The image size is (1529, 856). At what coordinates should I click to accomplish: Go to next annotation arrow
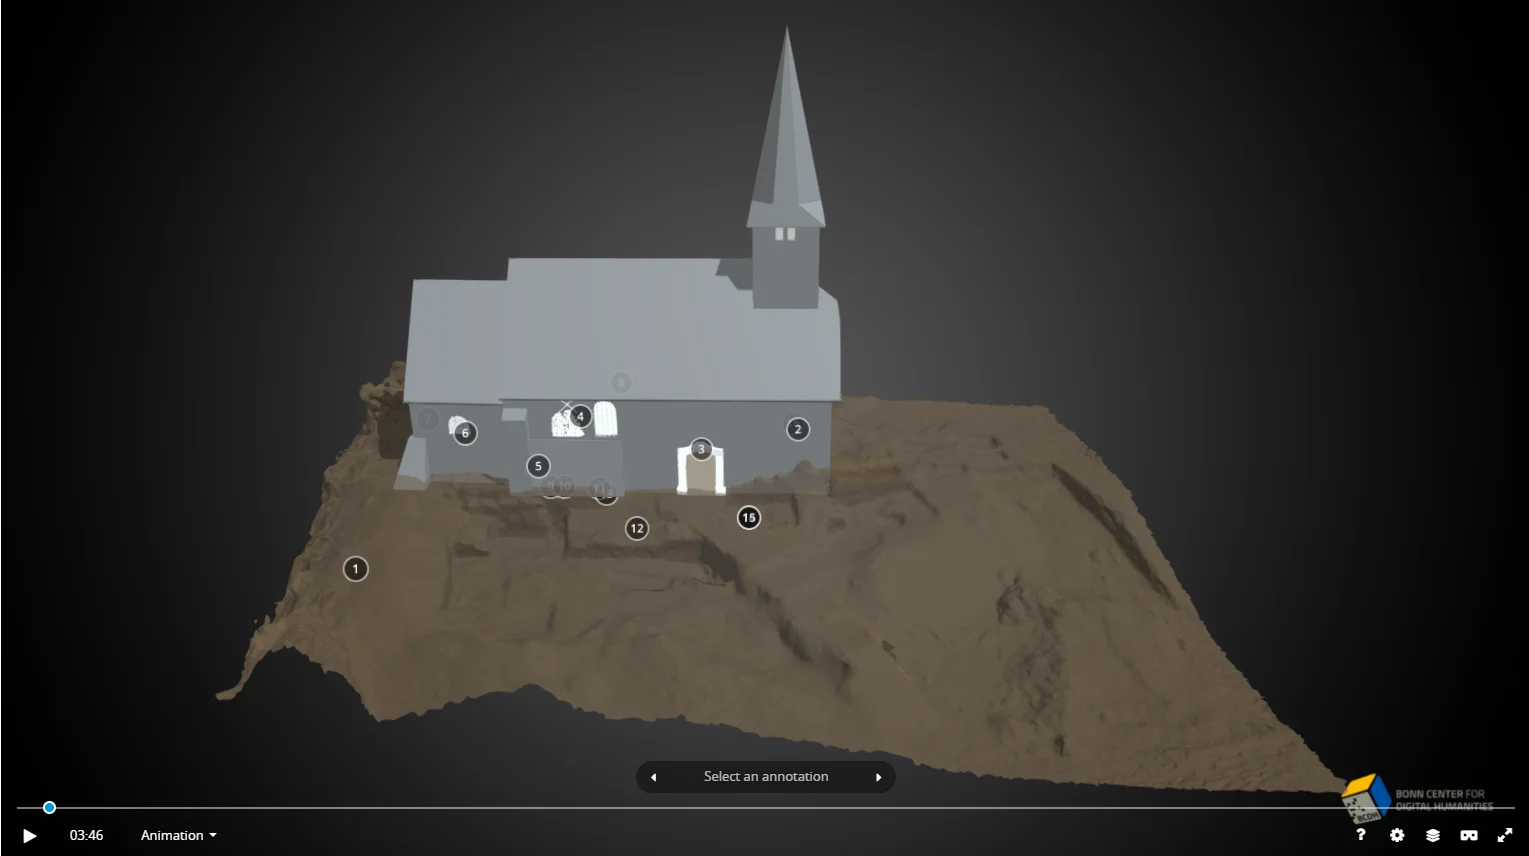878,777
